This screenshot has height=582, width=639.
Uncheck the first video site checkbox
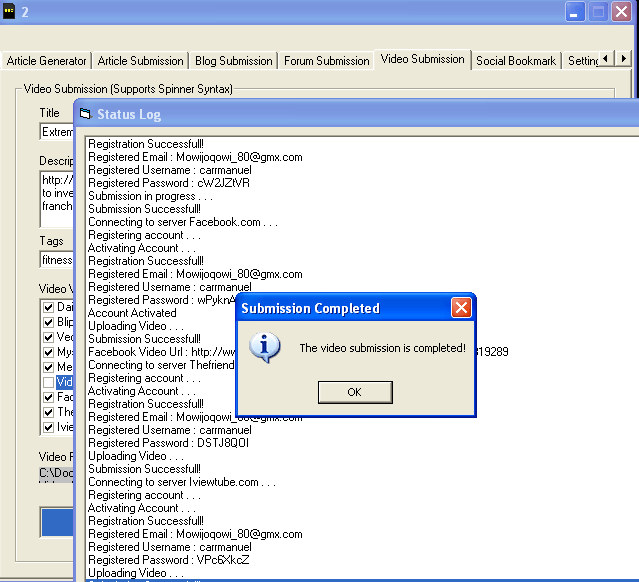pos(48,307)
